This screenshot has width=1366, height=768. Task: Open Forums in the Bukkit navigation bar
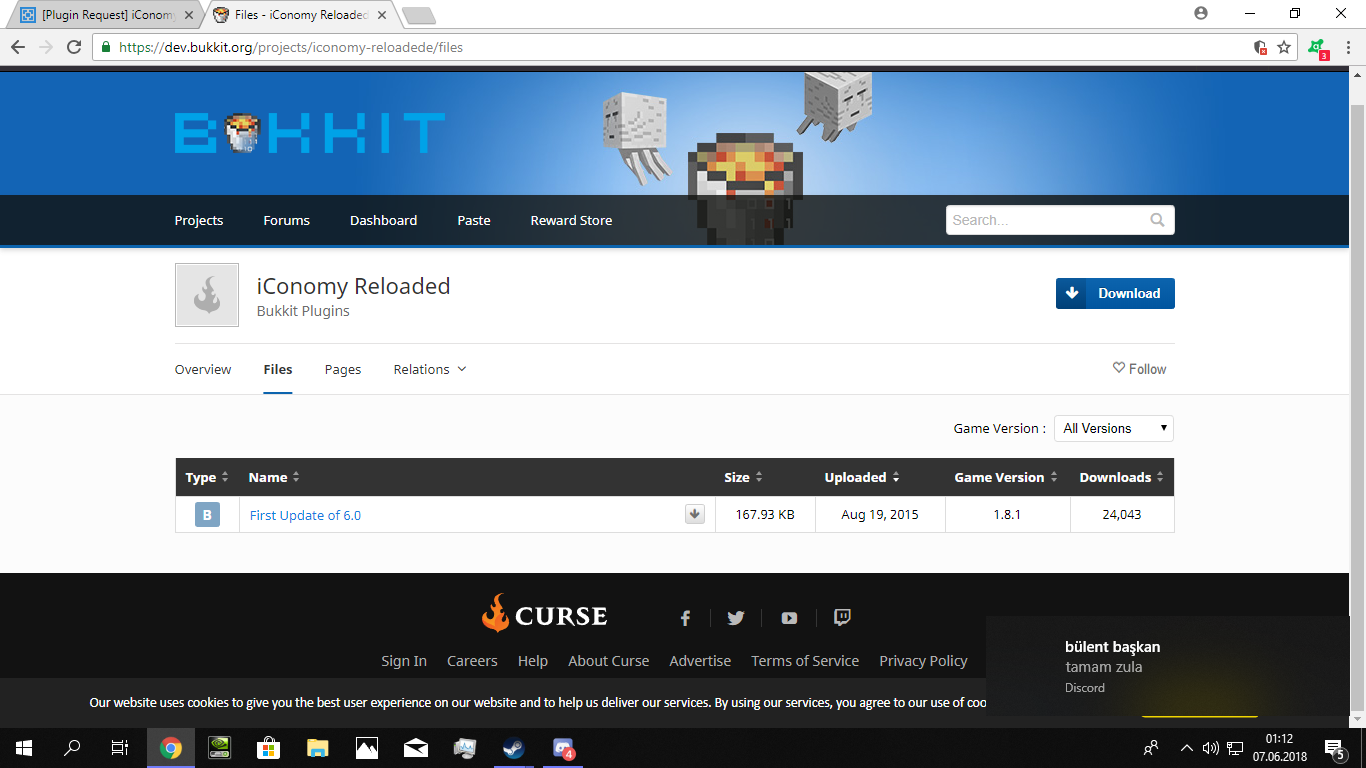coord(287,220)
